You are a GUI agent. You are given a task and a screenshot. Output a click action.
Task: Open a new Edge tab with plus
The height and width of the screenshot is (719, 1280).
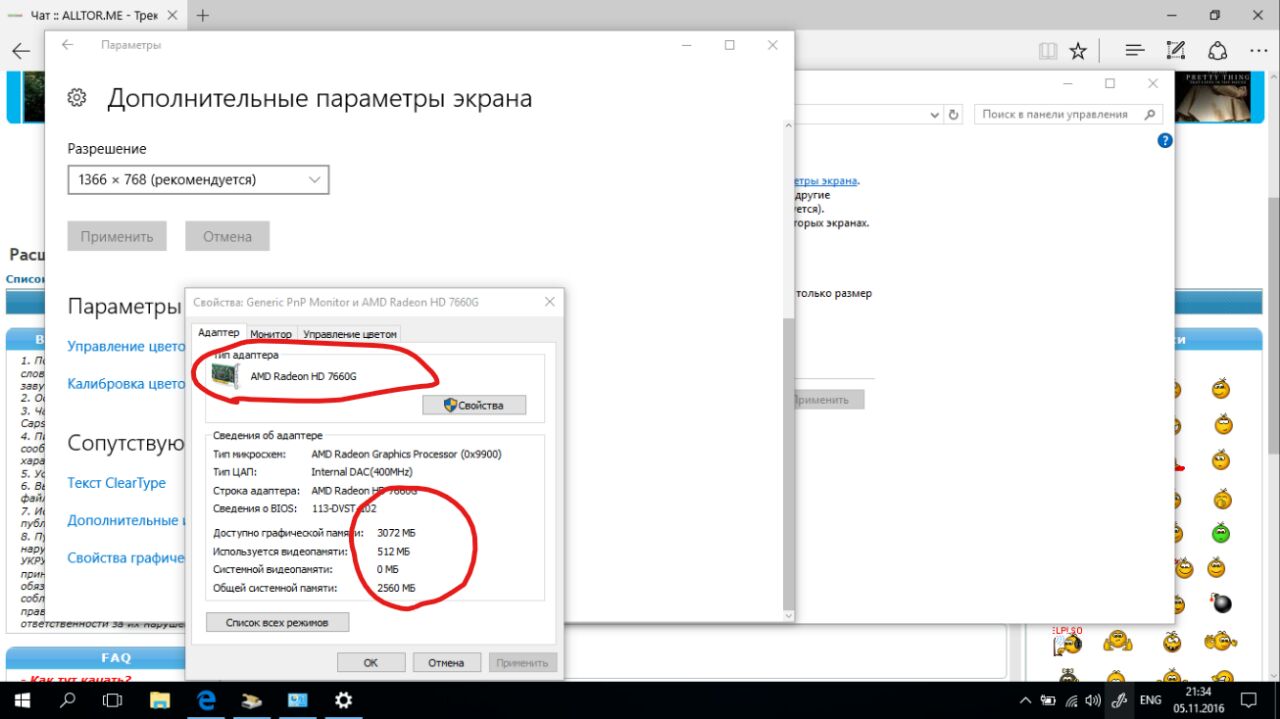203,15
